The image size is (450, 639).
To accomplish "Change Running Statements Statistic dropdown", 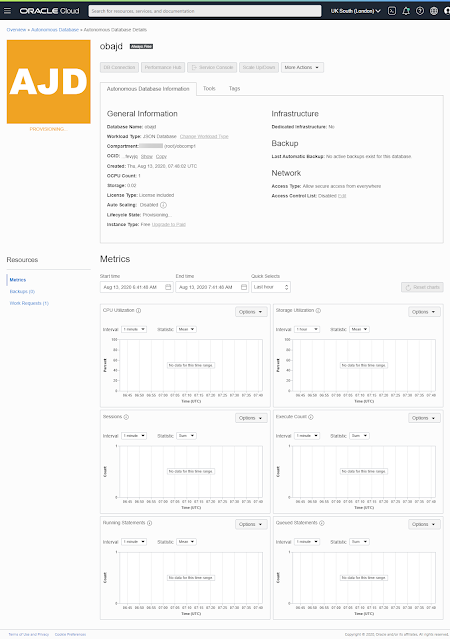I will click(x=186, y=542).
